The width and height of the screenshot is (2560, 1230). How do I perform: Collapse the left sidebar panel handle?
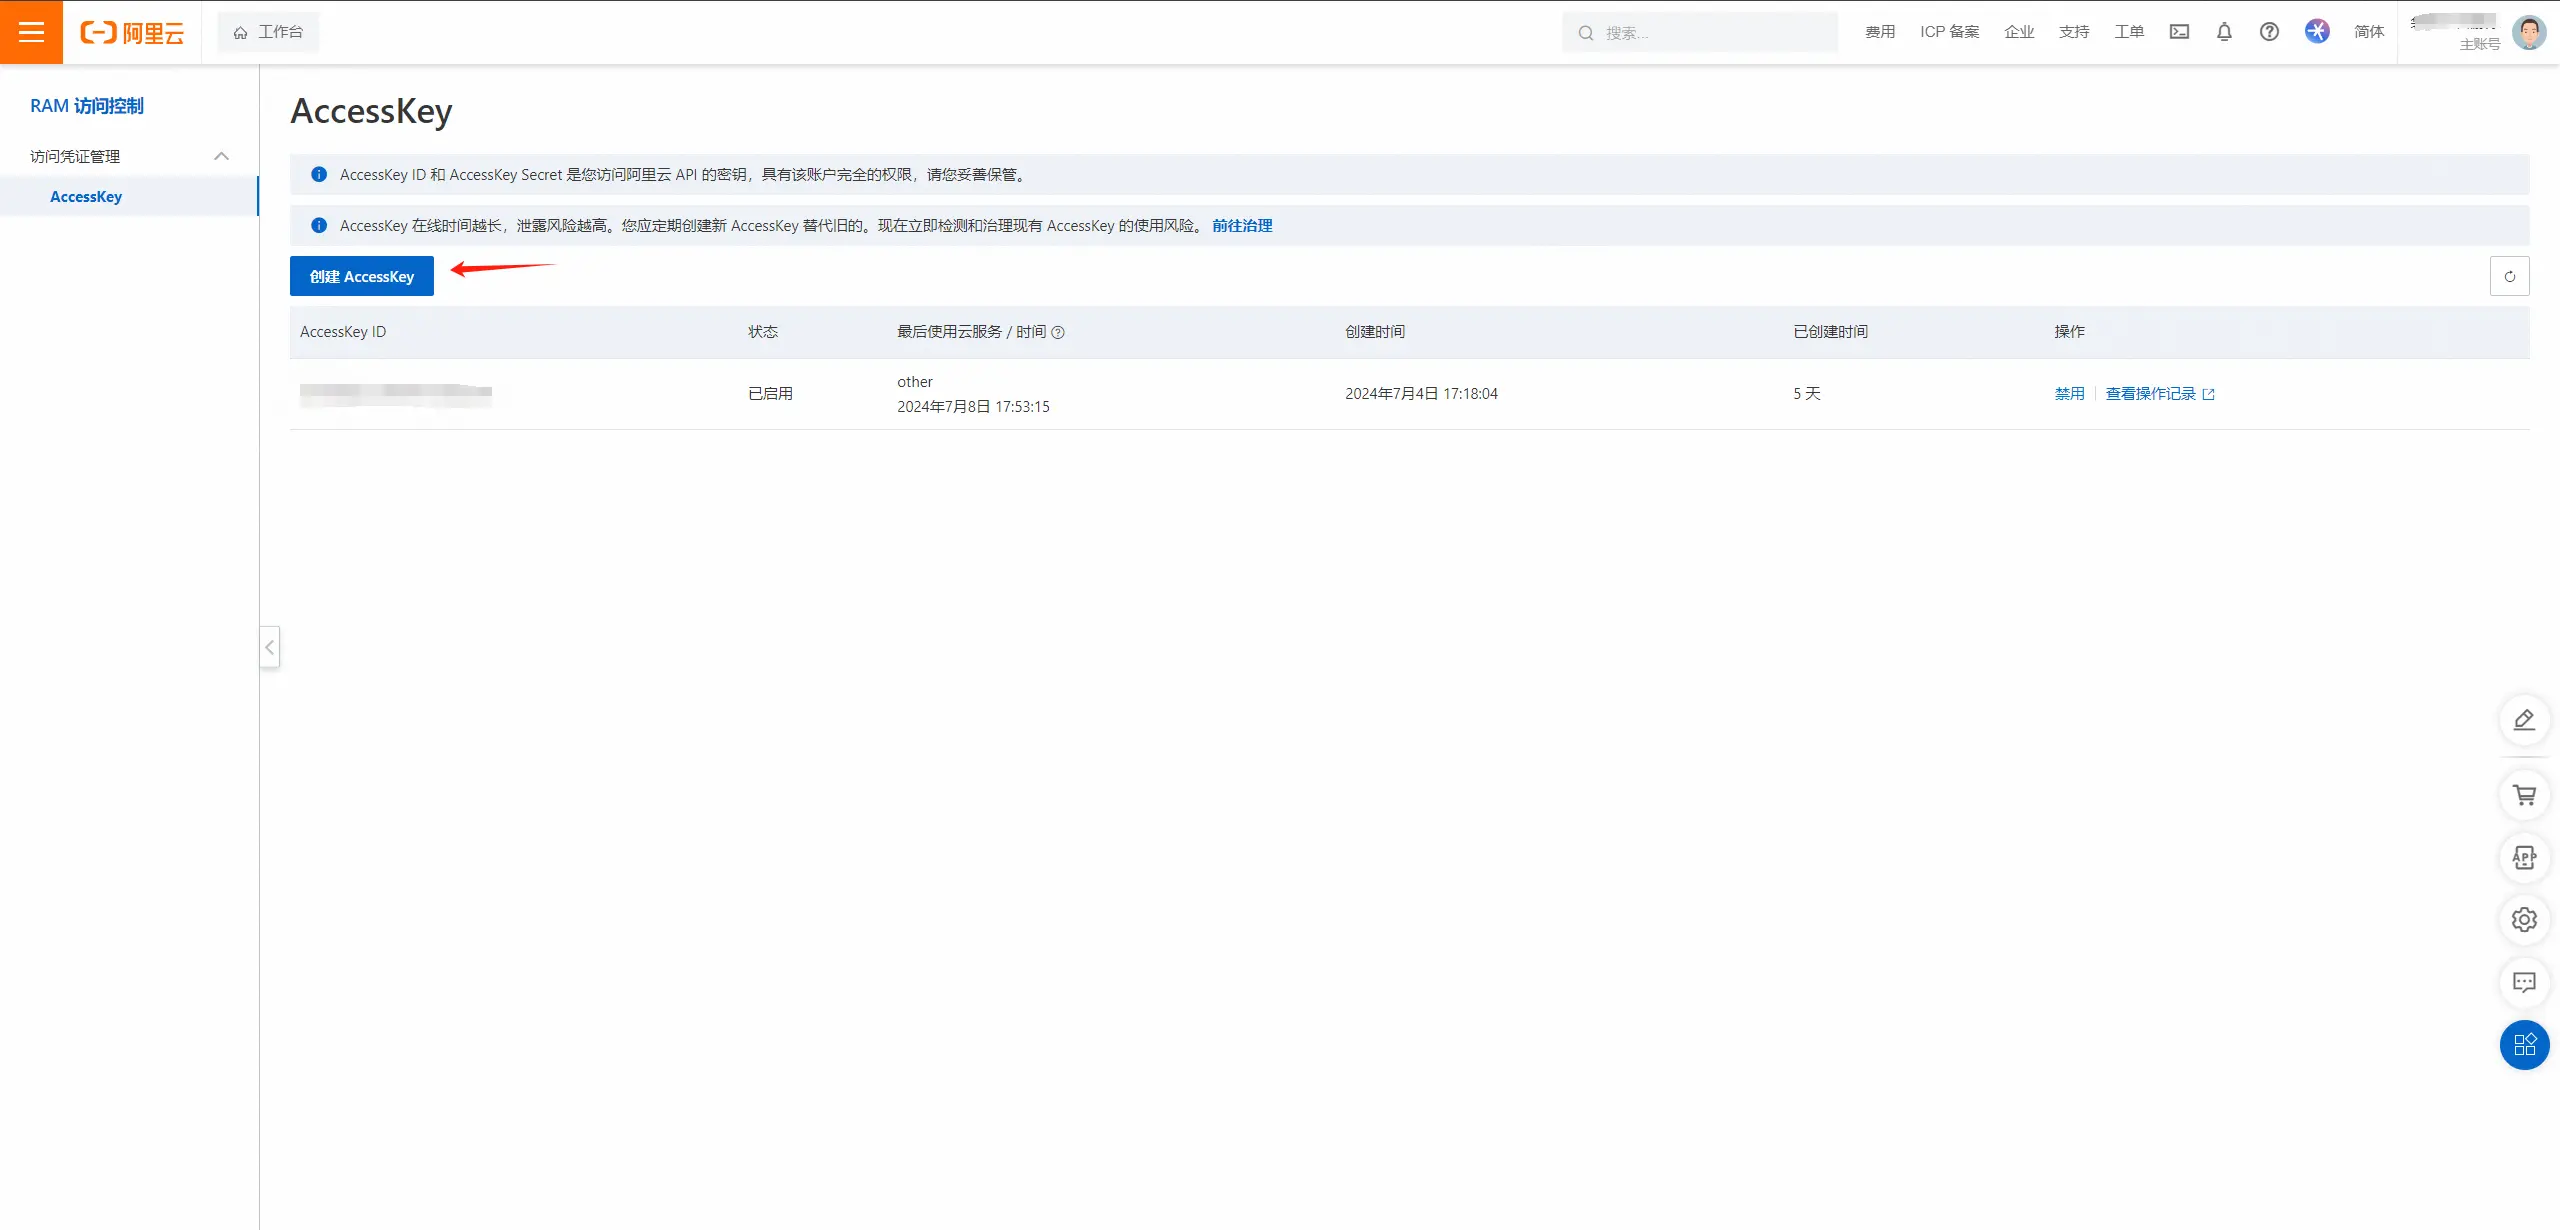[269, 647]
